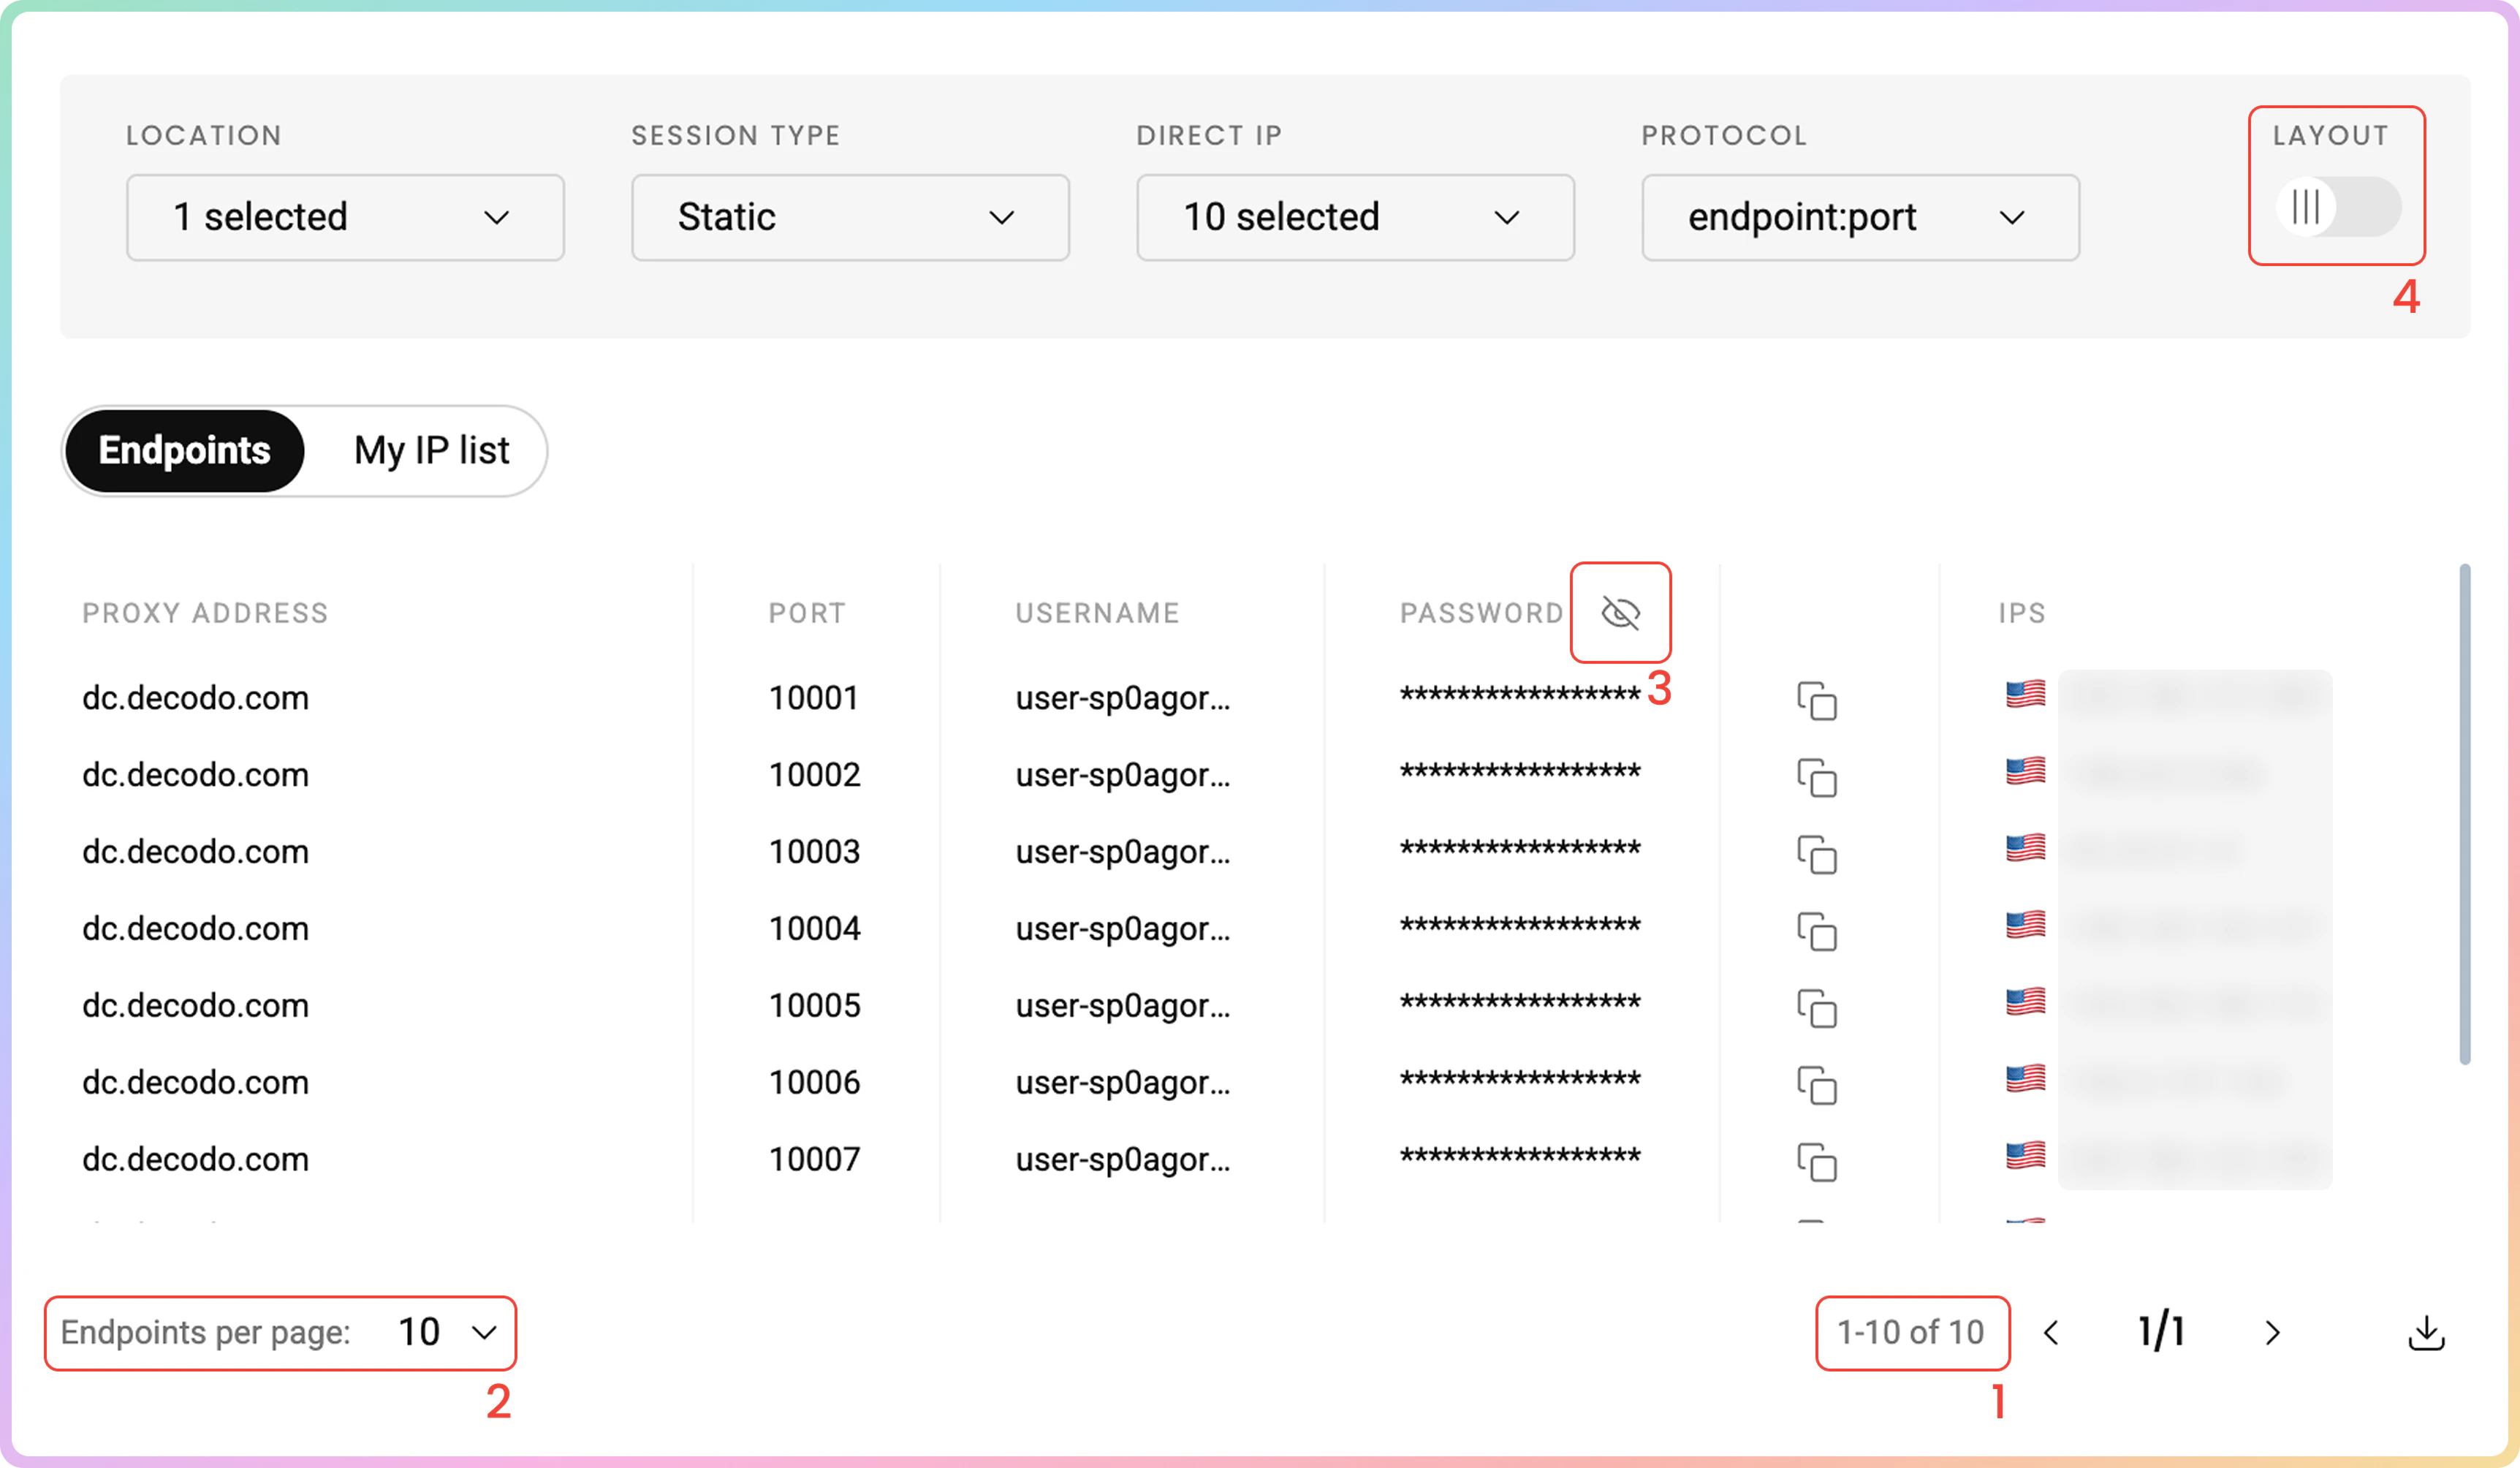The image size is (2520, 1468).
Task: Toggle the Layout switch
Action: click(x=2337, y=208)
